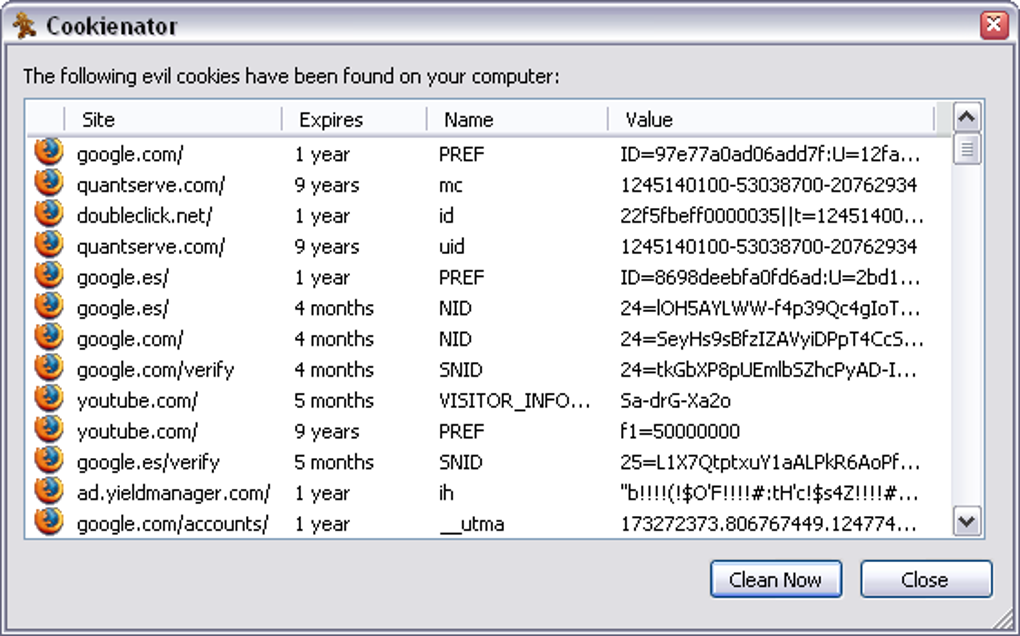Select the google.com/accounts/ site entry
The image size is (1020, 636).
coord(172,524)
